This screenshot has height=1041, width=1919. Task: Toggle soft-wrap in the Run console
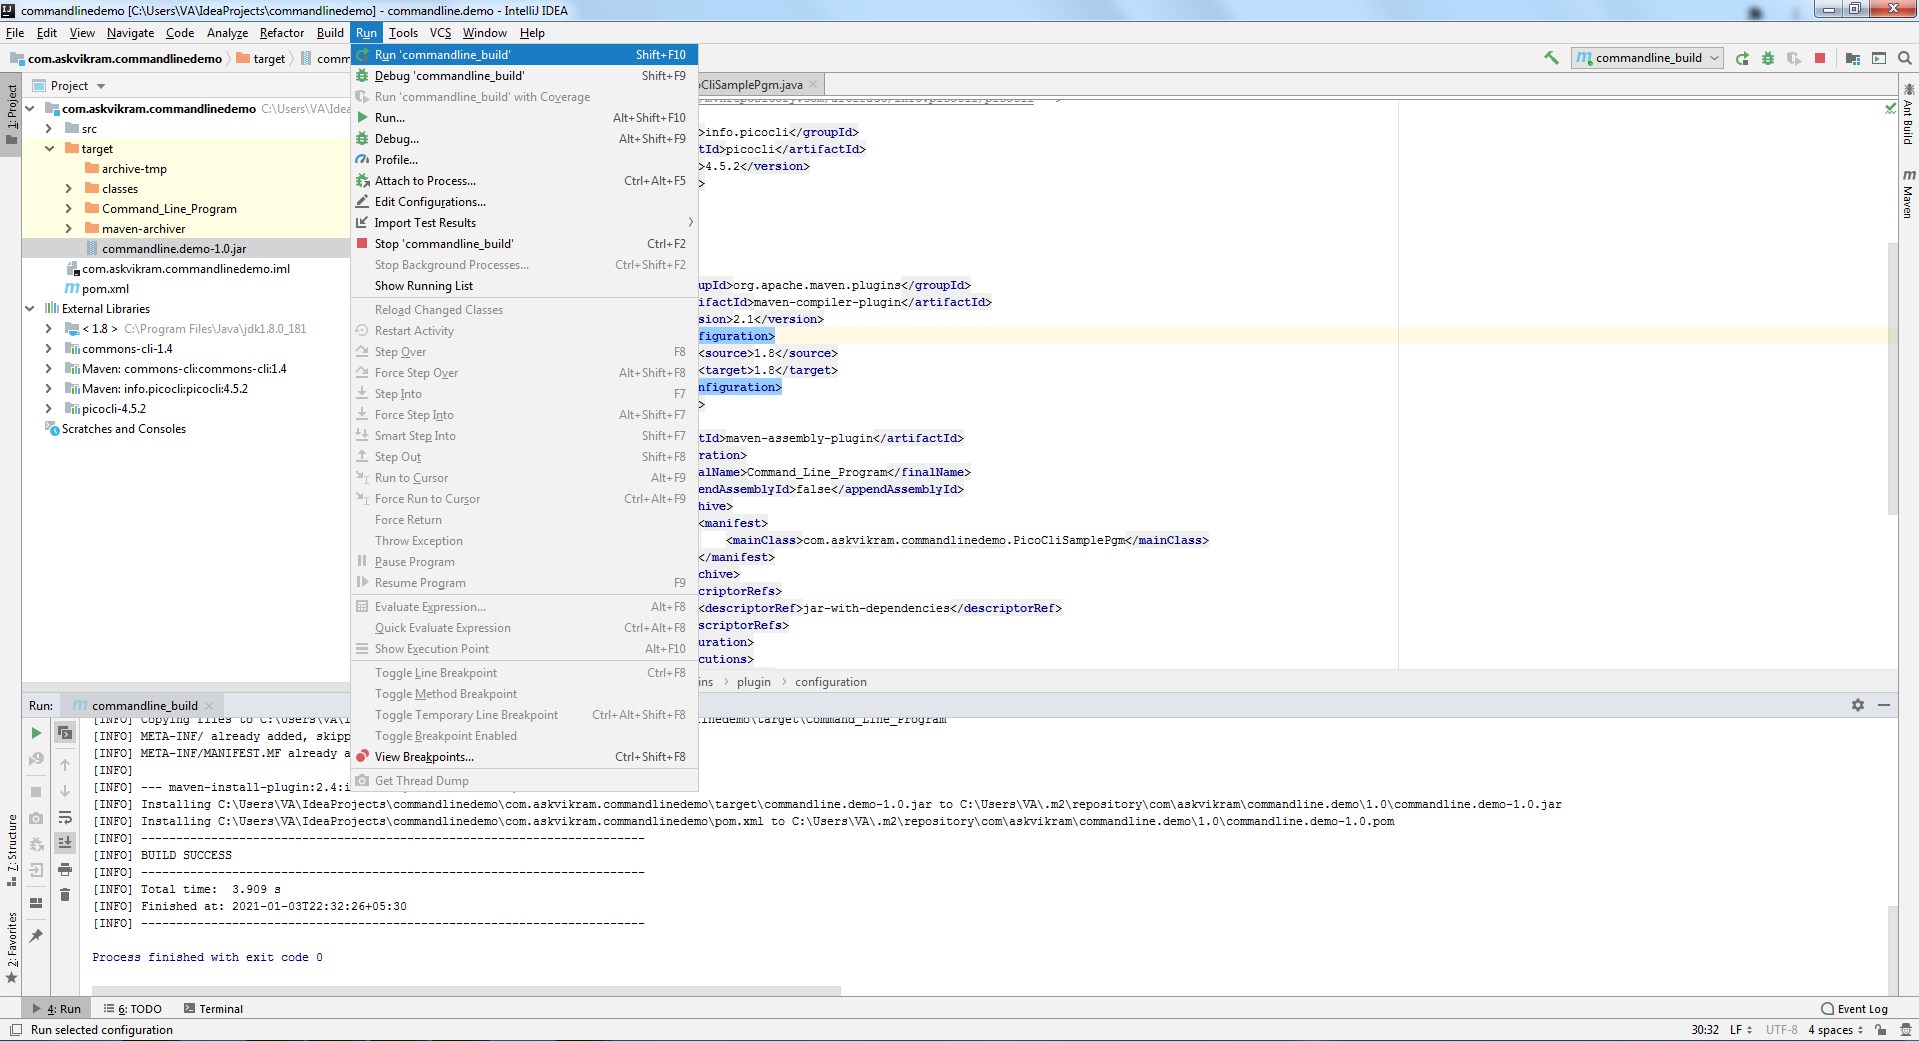[65, 818]
